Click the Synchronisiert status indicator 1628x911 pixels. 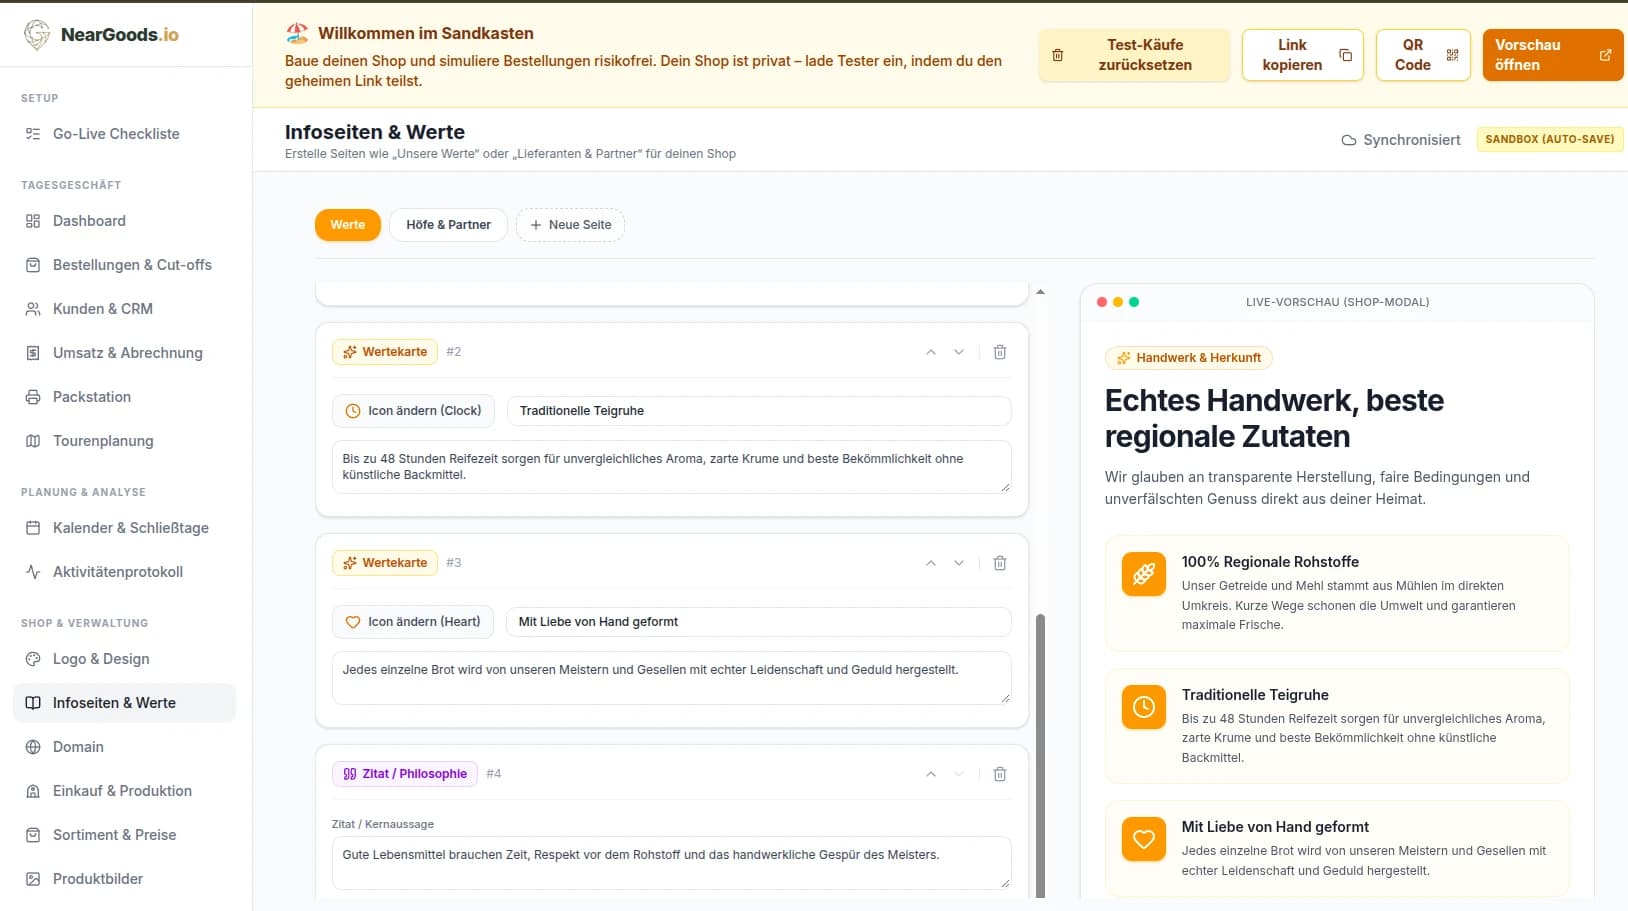[1400, 140]
